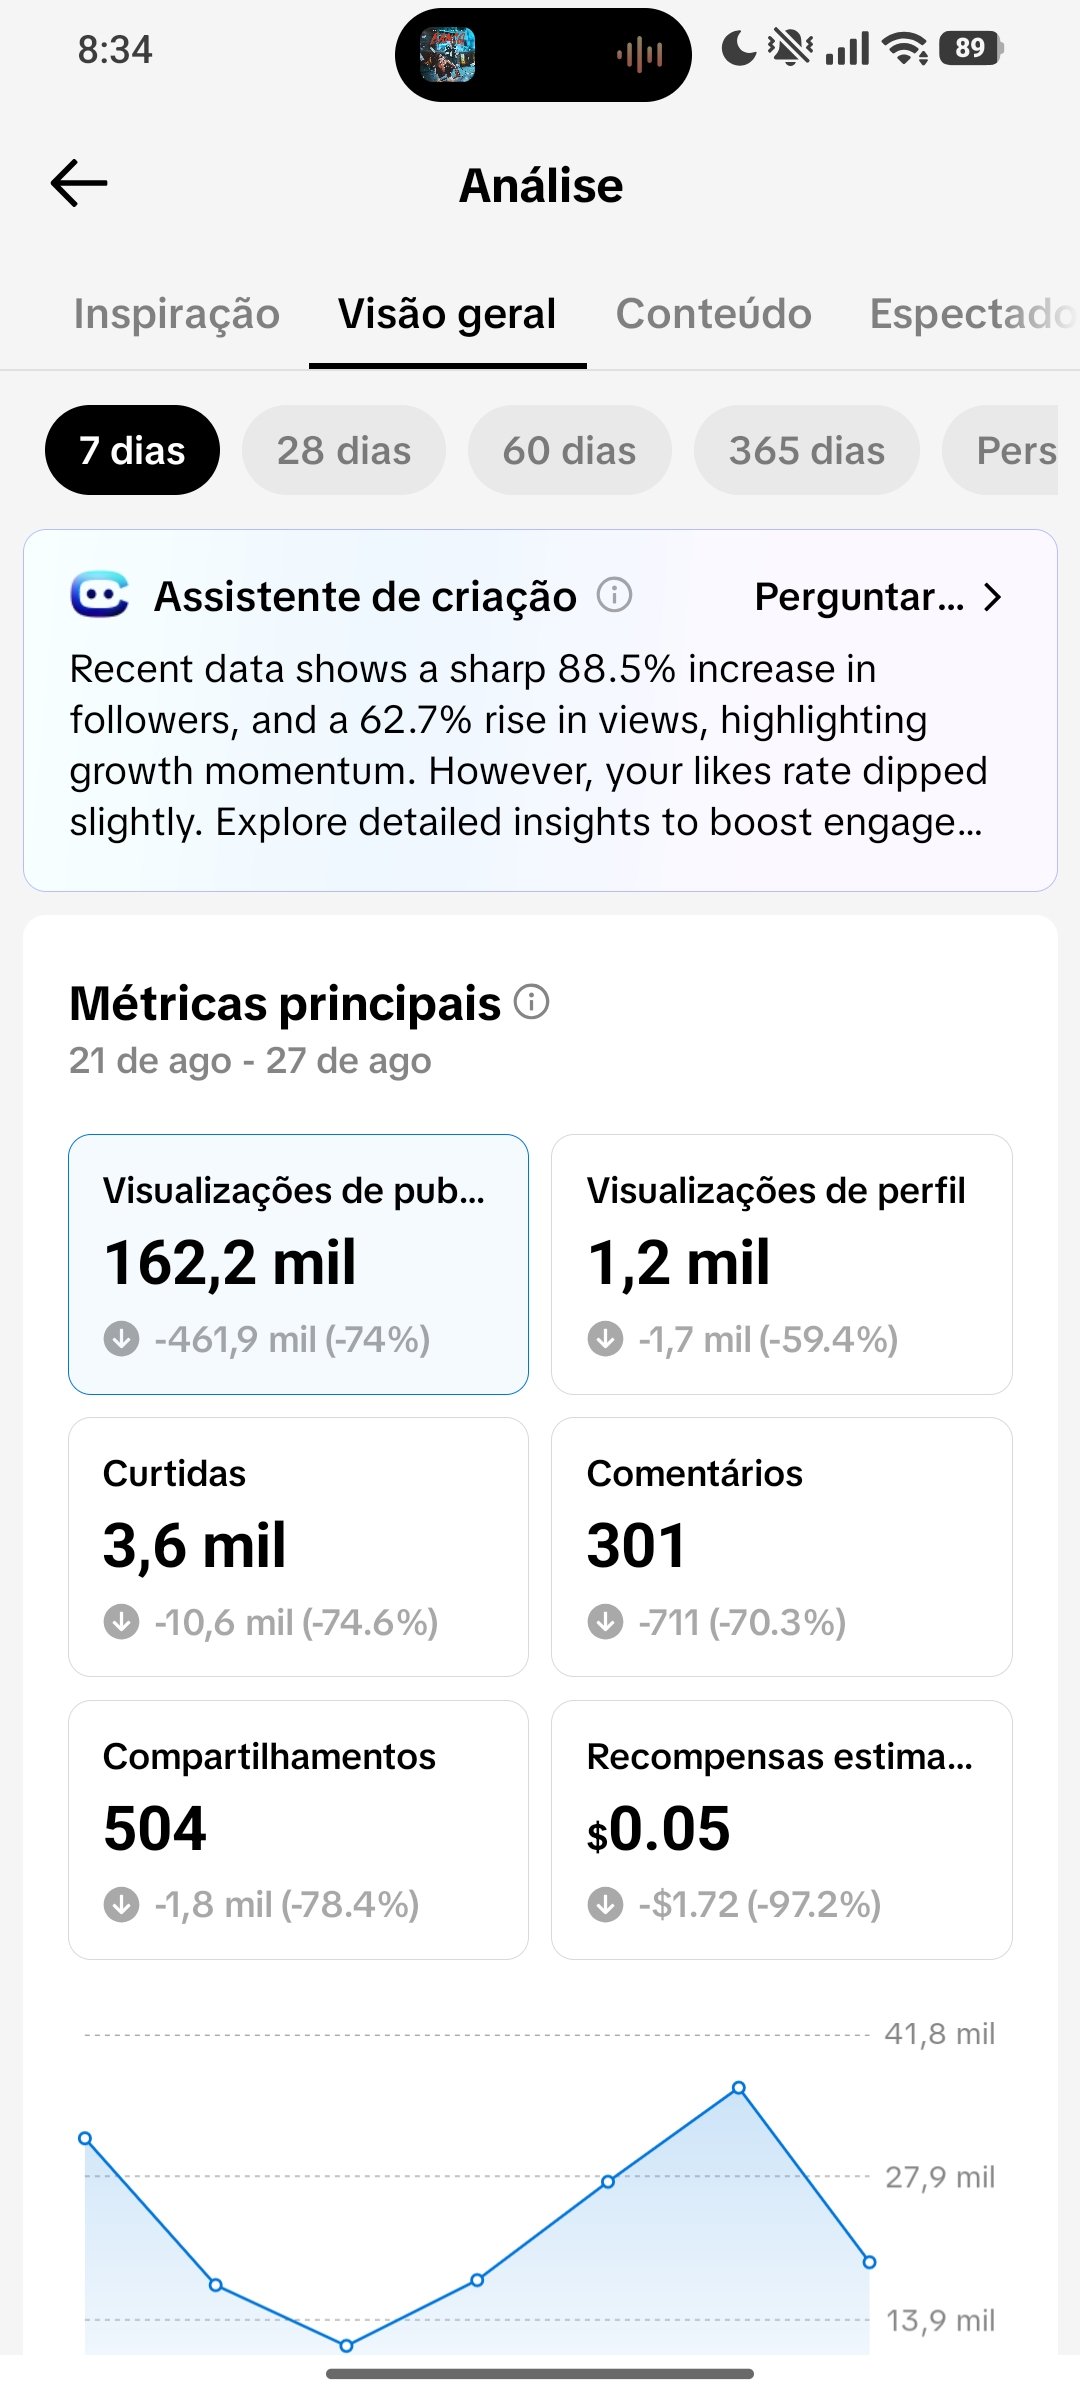Select the Visualizações de perfil metric card

[x=782, y=1264]
